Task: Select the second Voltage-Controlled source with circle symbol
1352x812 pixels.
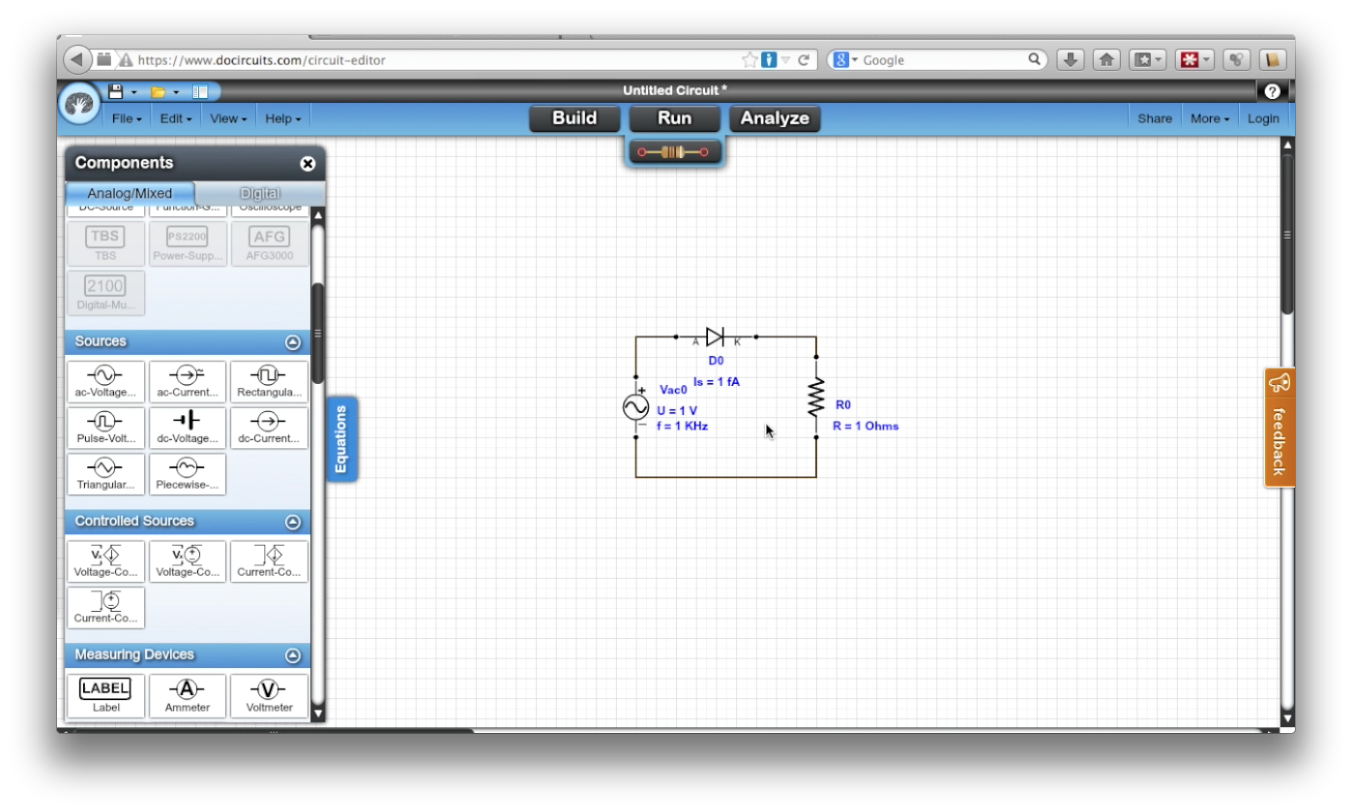Action: [x=188, y=561]
